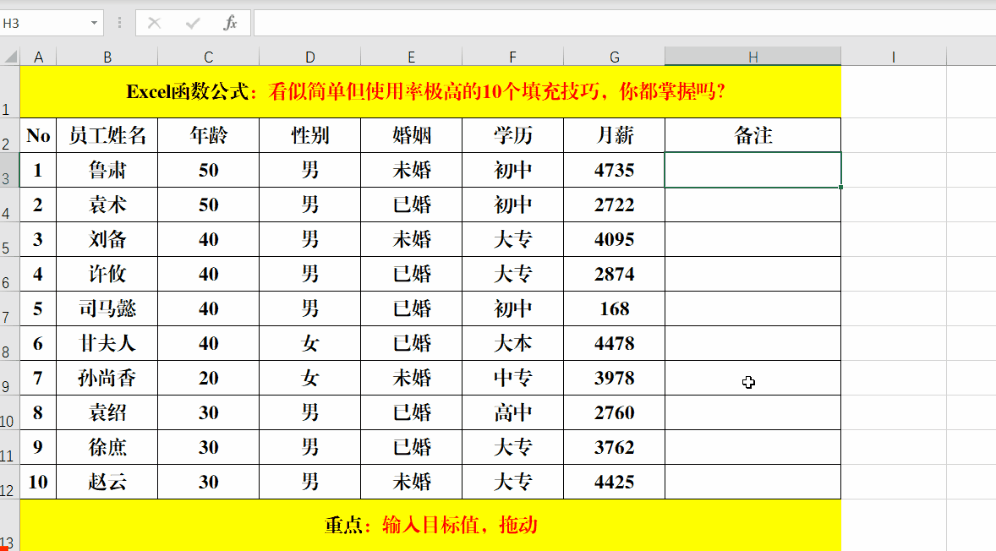Click the formula bar options dots handle
Image resolution: width=996 pixels, height=551 pixels.
click(x=119, y=24)
